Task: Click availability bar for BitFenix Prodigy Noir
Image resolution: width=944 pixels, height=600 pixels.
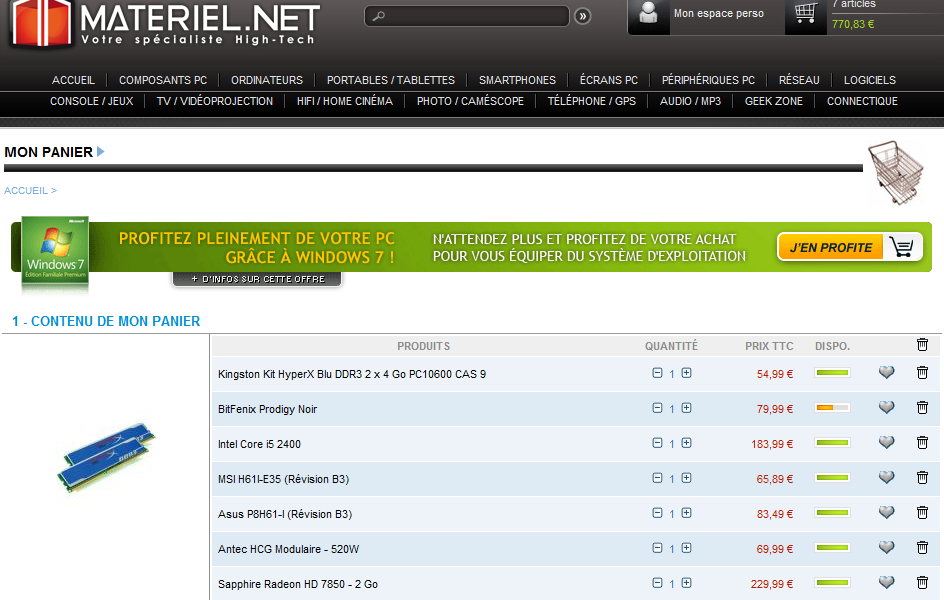Action: point(832,408)
